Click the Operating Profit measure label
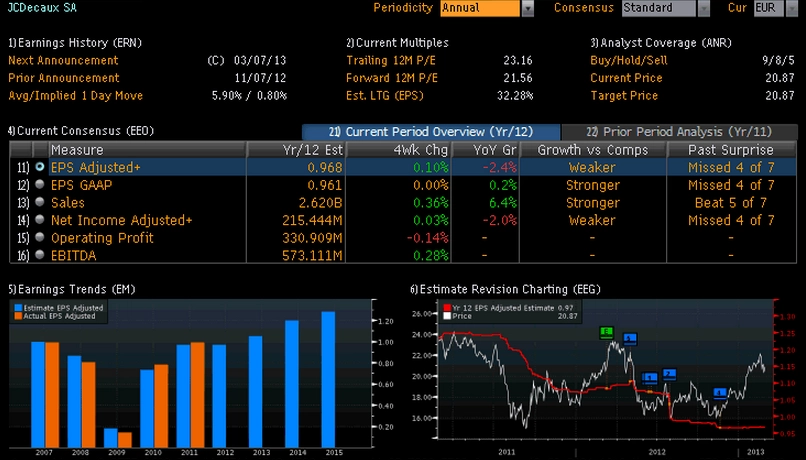Image resolution: width=806 pixels, height=460 pixels. [102, 237]
